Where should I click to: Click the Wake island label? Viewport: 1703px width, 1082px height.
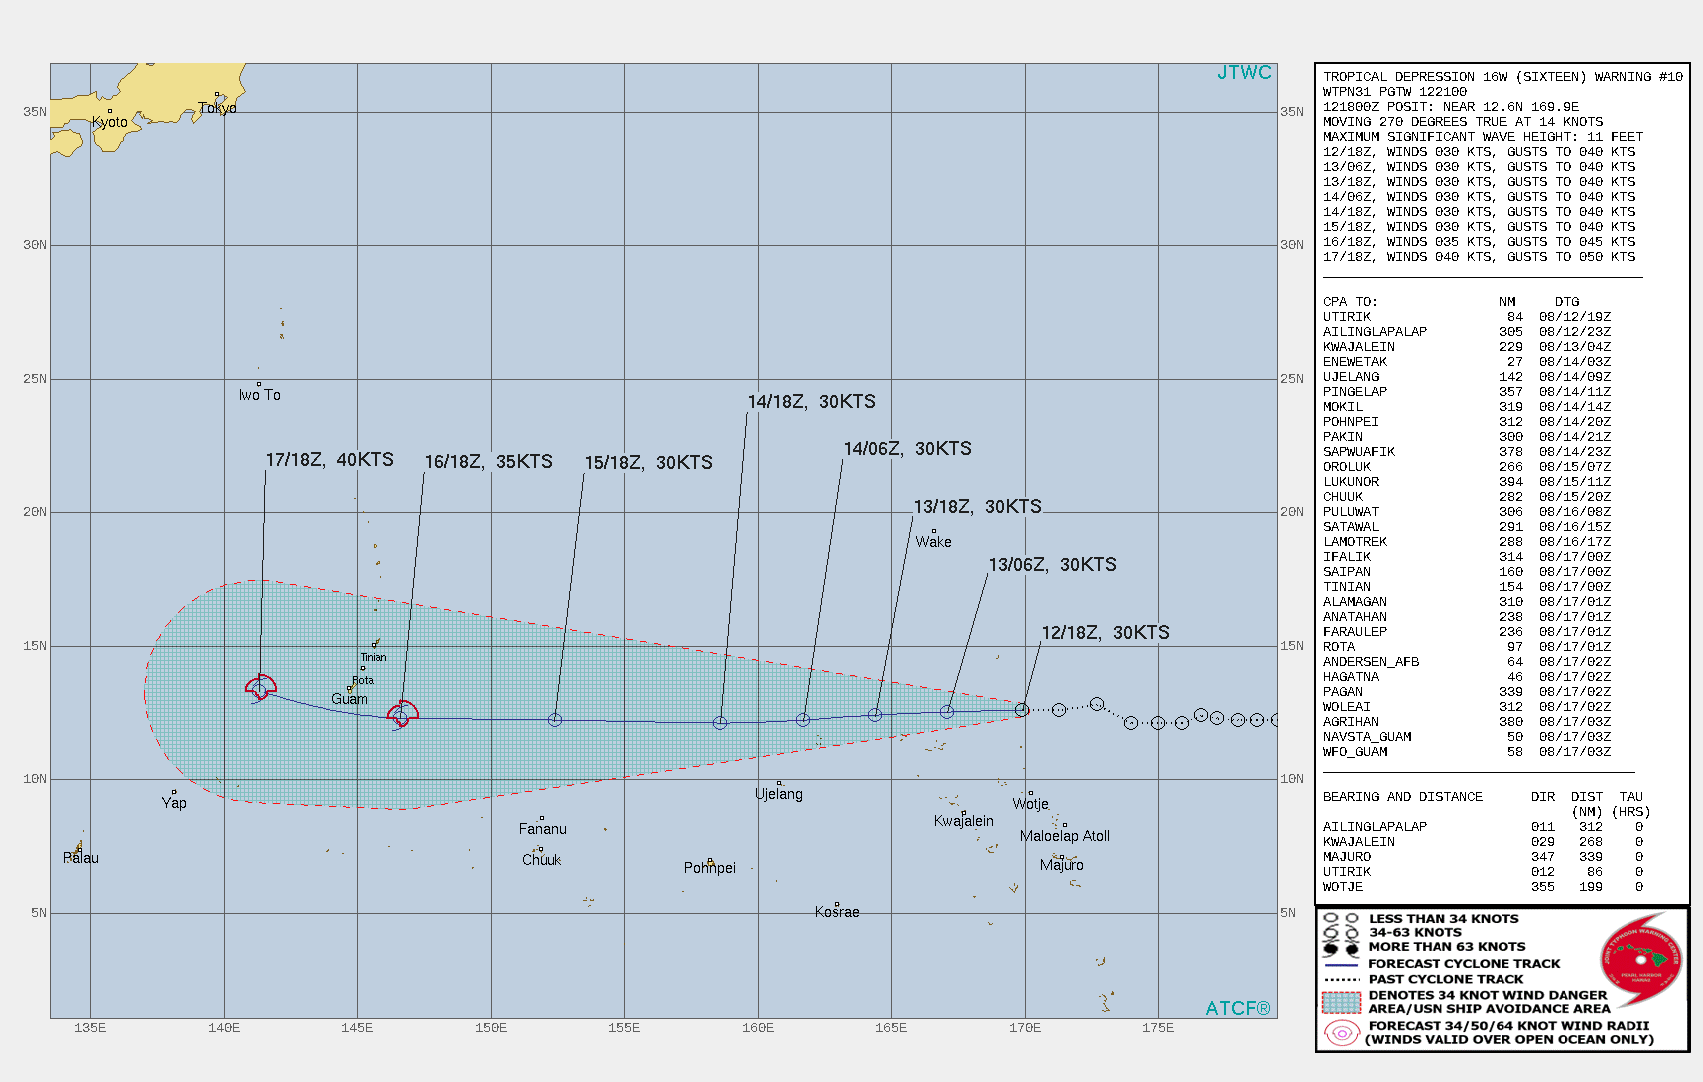(934, 542)
